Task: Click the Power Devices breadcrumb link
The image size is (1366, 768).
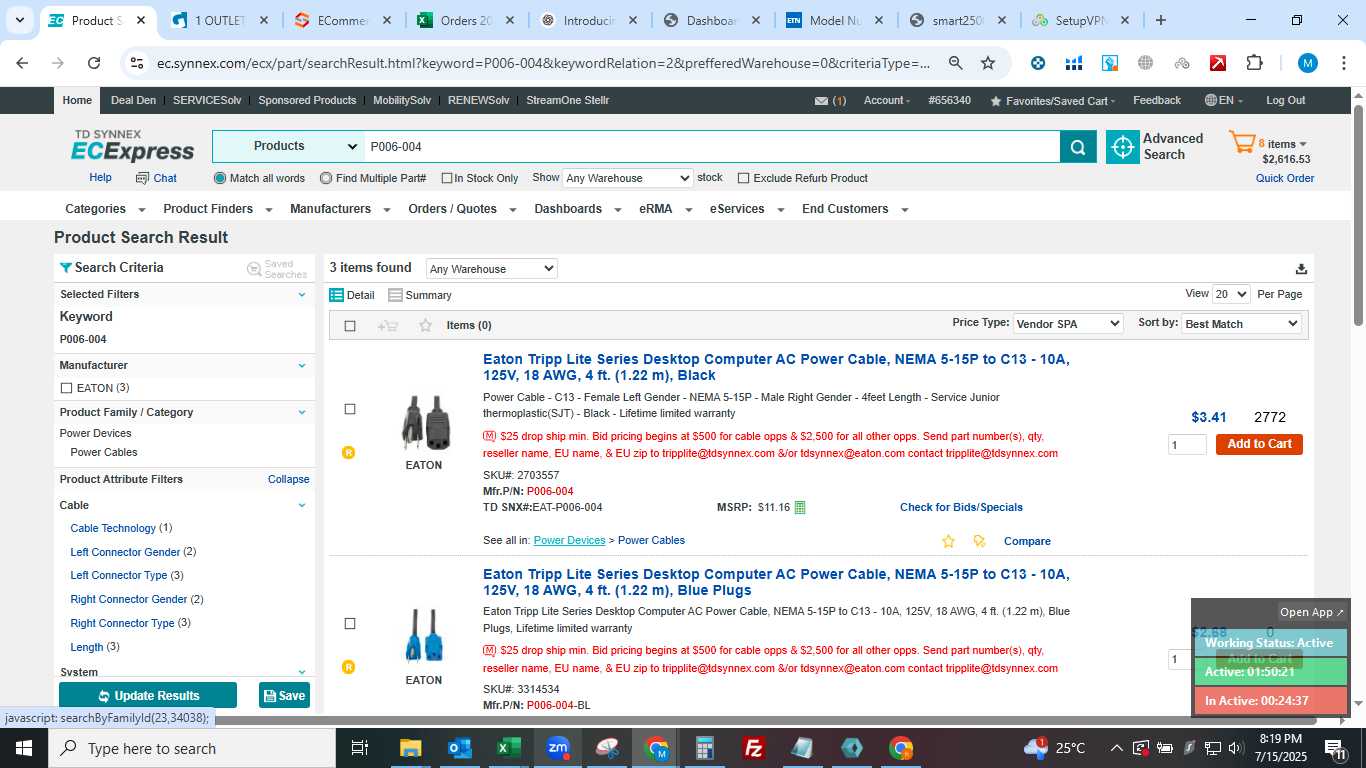Action: click(569, 540)
